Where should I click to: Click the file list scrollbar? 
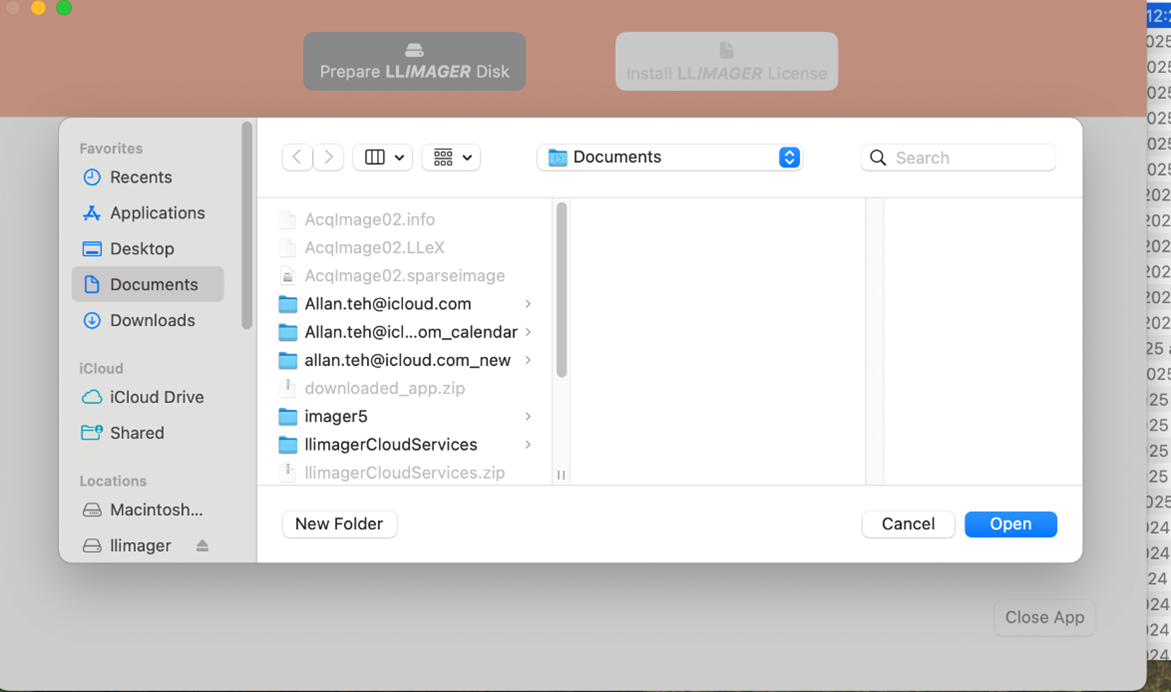pyautogui.click(x=561, y=290)
